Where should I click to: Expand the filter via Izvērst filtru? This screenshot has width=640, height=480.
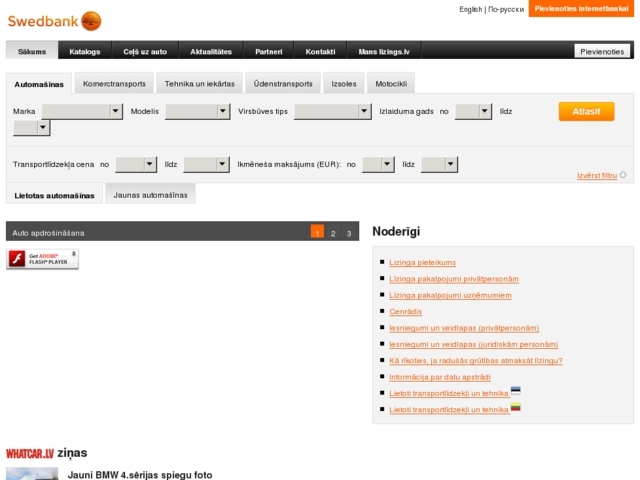(x=597, y=176)
